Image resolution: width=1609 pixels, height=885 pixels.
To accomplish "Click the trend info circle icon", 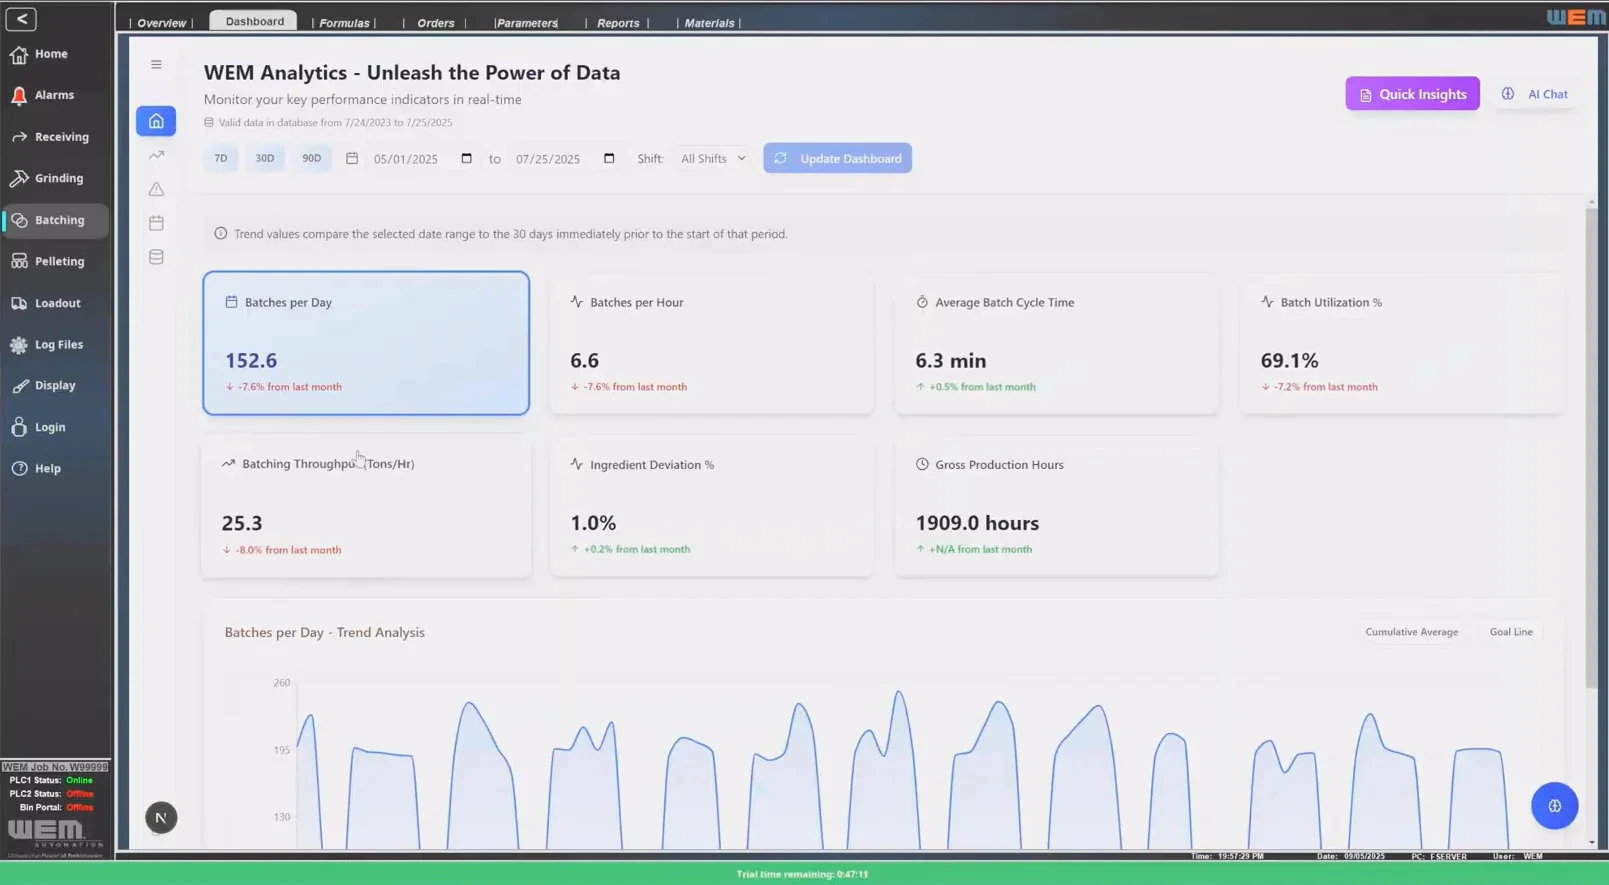I will (220, 234).
